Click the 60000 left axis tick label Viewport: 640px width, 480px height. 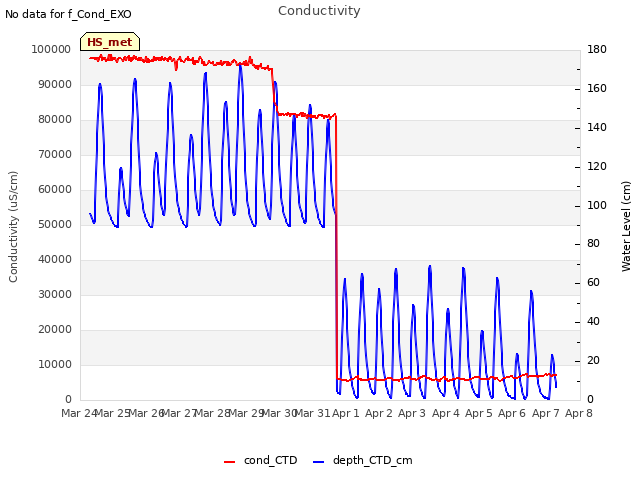tap(55, 190)
